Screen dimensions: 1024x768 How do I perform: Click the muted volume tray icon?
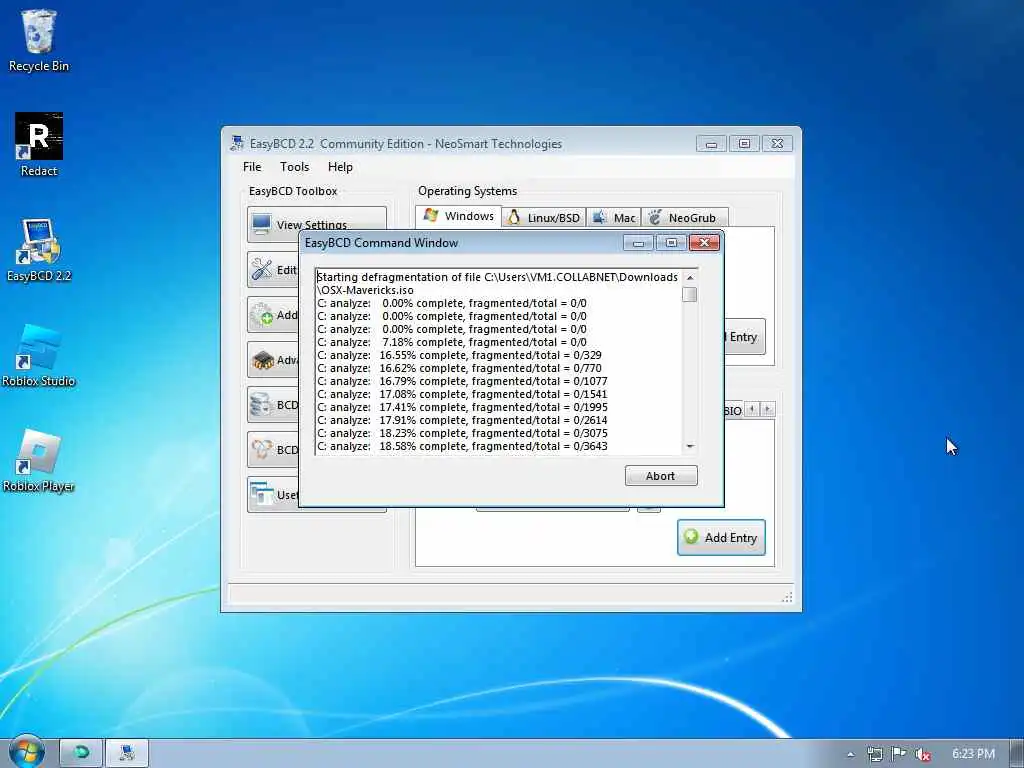[x=922, y=754]
